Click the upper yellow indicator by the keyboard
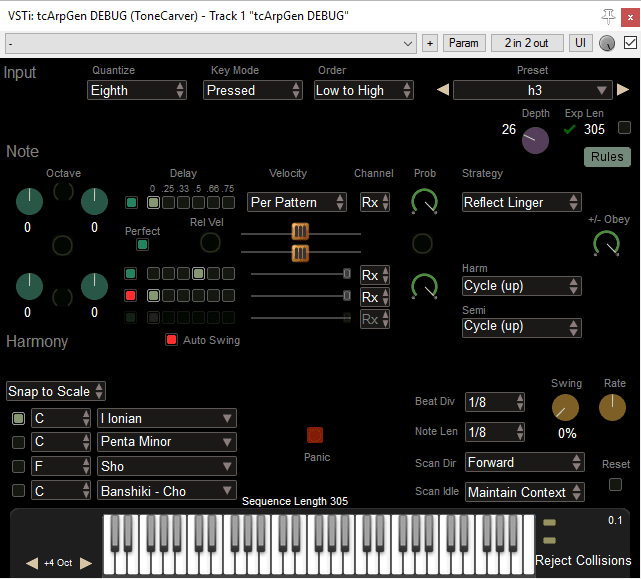The image size is (641, 579). (549, 522)
